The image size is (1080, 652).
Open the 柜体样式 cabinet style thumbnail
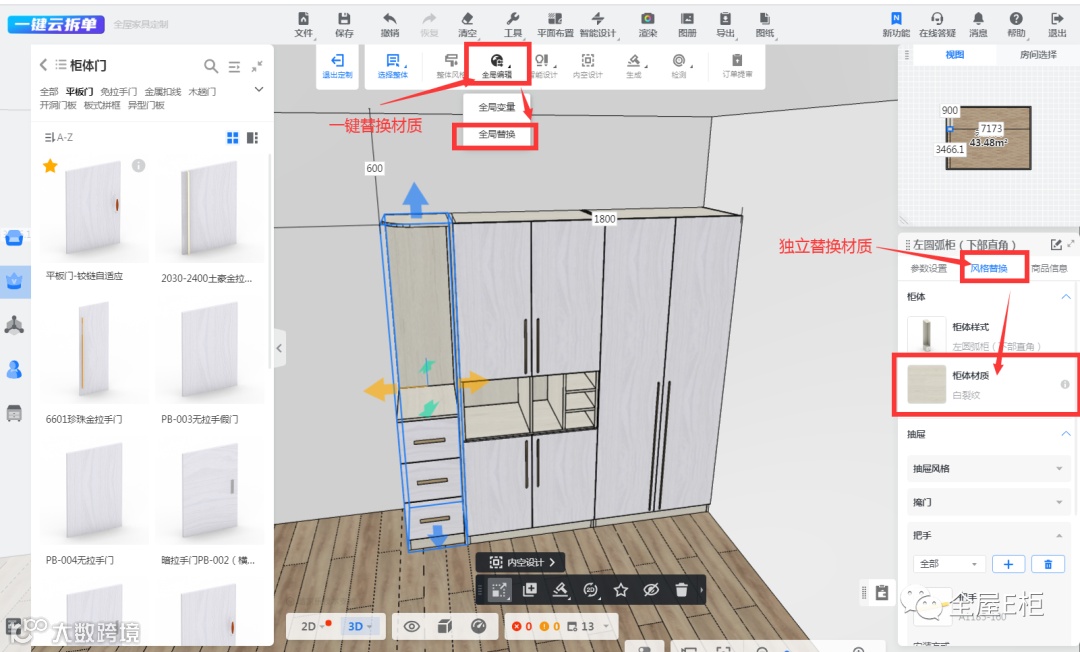click(926, 335)
